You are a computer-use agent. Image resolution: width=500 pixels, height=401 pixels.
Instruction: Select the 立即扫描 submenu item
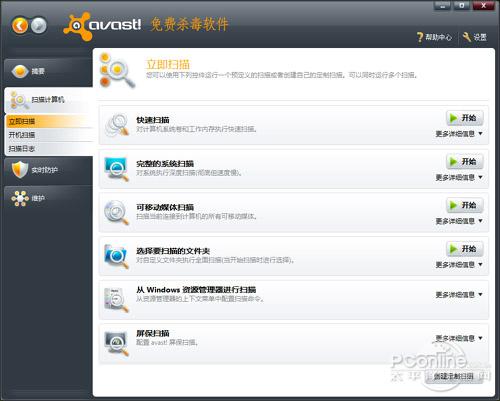coord(49,121)
